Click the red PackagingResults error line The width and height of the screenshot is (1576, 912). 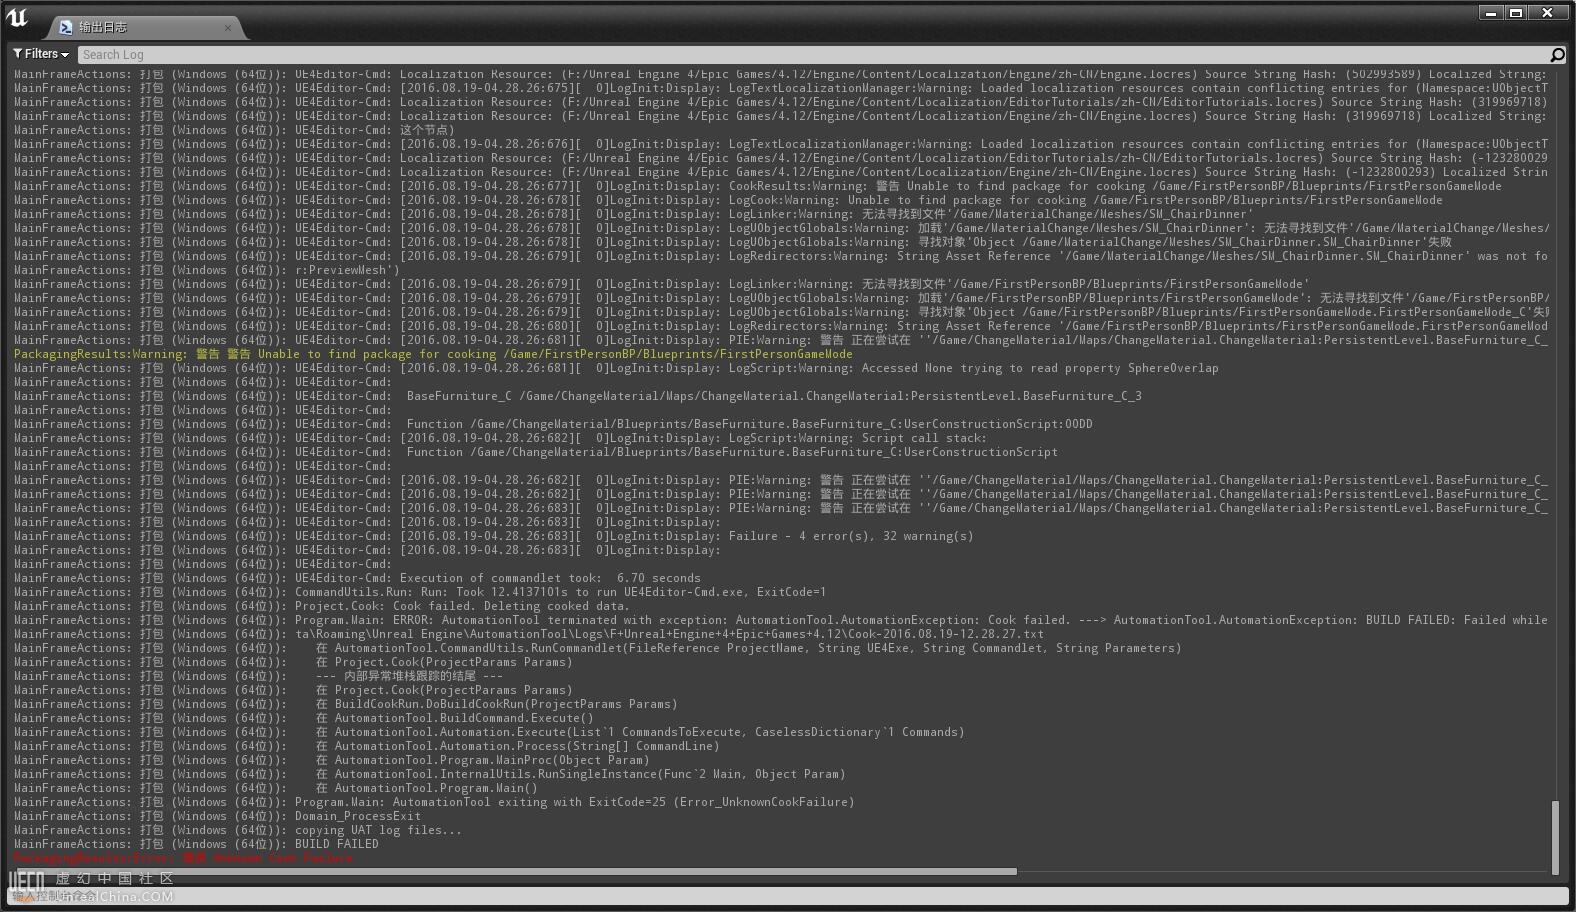click(x=183, y=858)
